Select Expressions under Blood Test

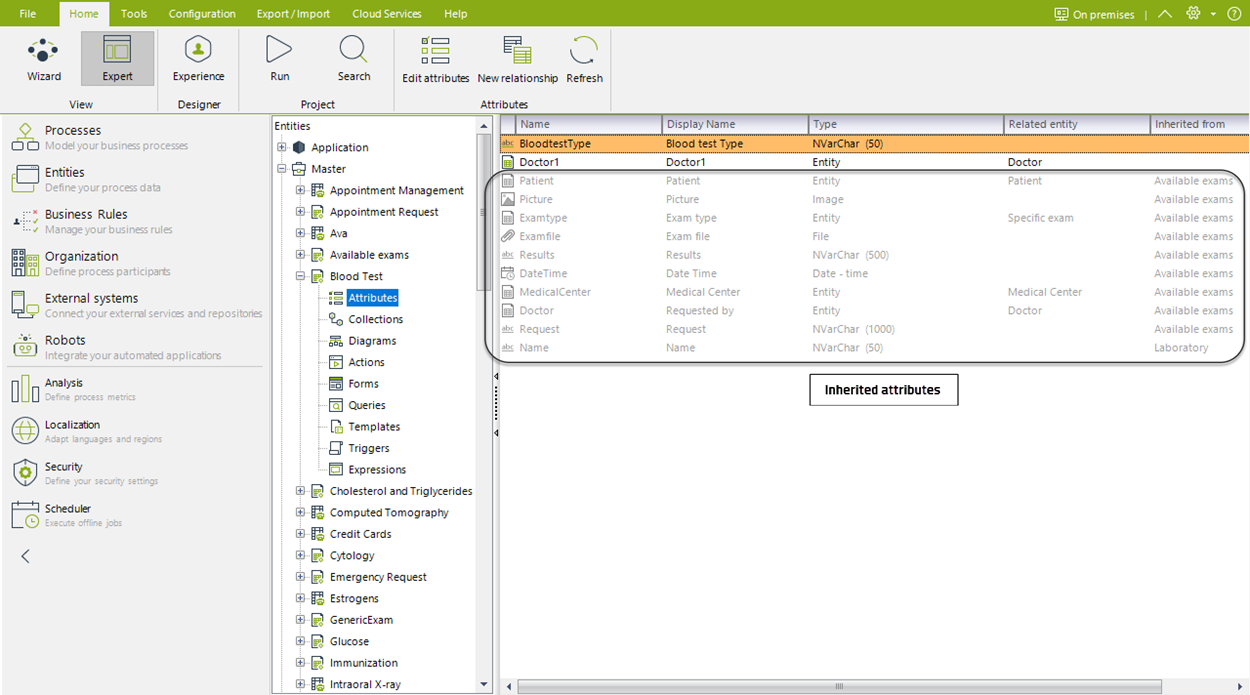377,470
